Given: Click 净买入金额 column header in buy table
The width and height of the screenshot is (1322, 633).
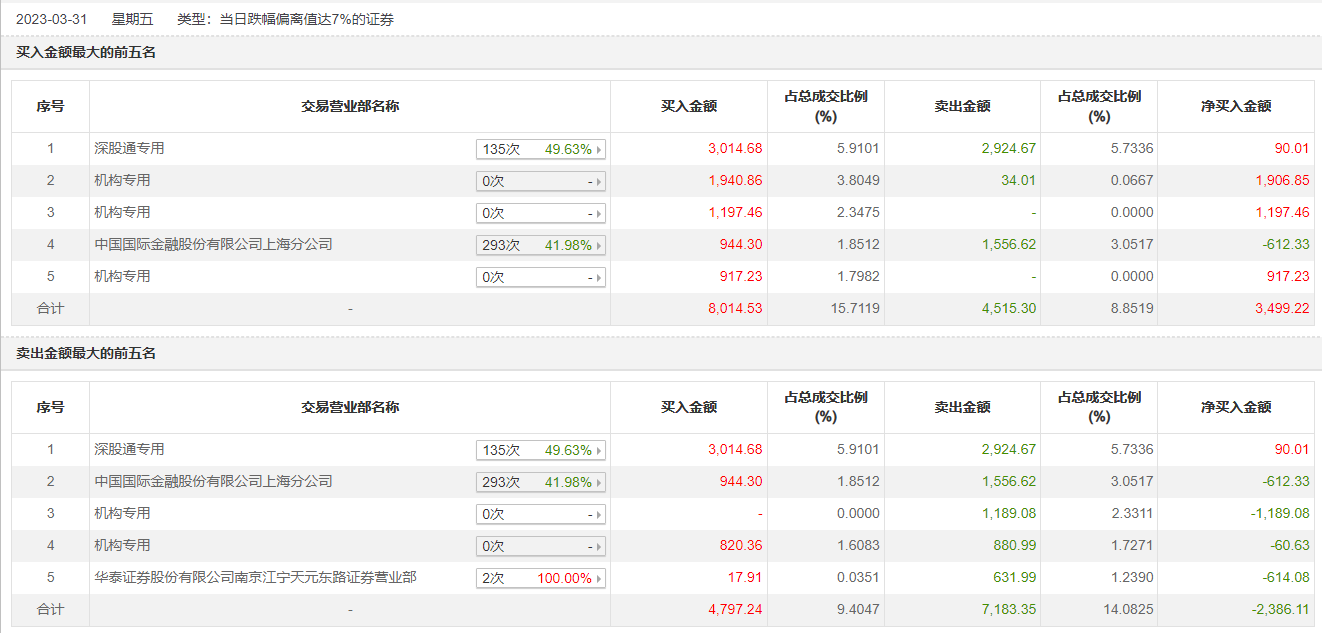Looking at the screenshot, I should (1236, 106).
